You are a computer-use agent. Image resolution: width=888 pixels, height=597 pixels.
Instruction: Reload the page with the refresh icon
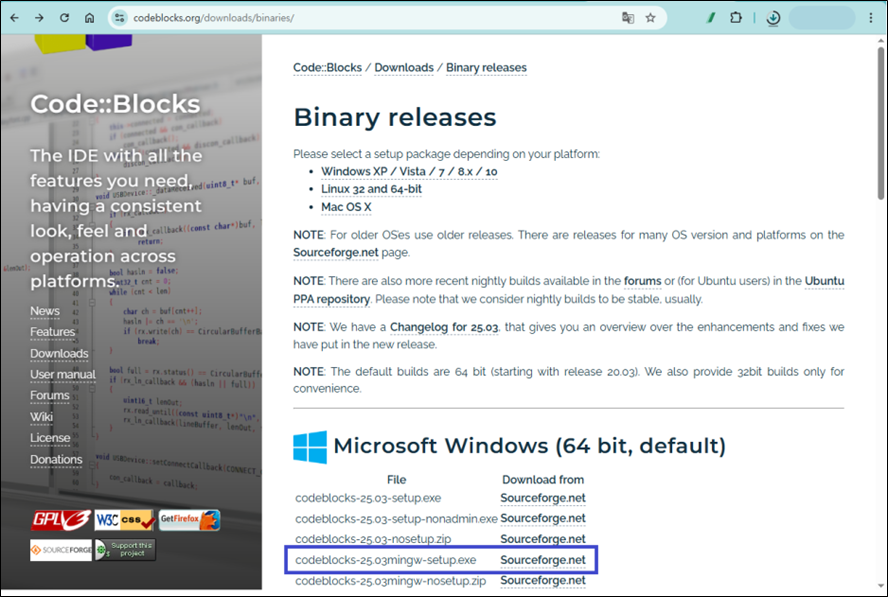click(x=65, y=18)
